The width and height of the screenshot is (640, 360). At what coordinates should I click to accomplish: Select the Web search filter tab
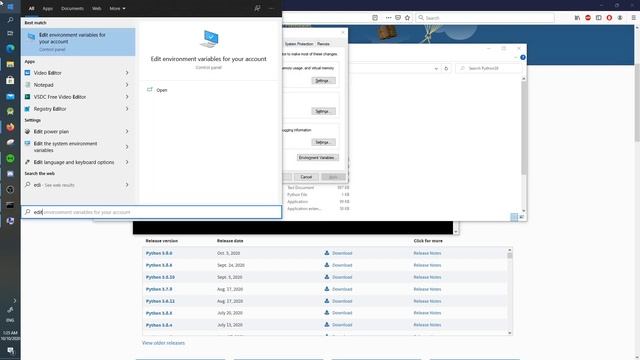pyautogui.click(x=97, y=8)
